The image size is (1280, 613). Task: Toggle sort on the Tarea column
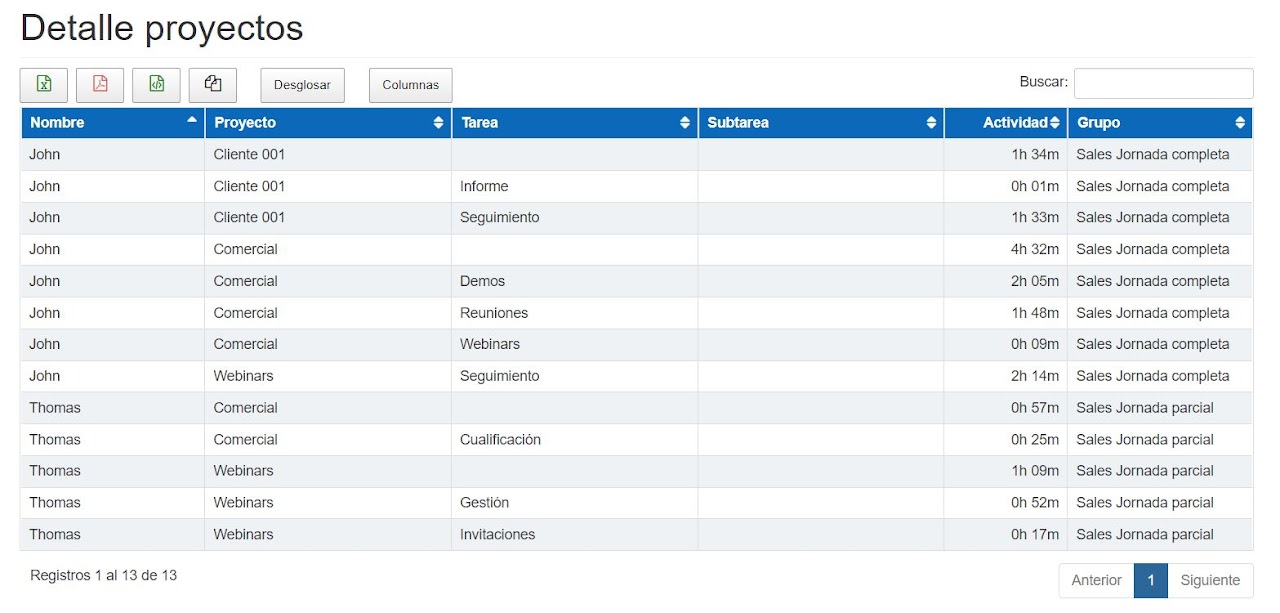(684, 123)
